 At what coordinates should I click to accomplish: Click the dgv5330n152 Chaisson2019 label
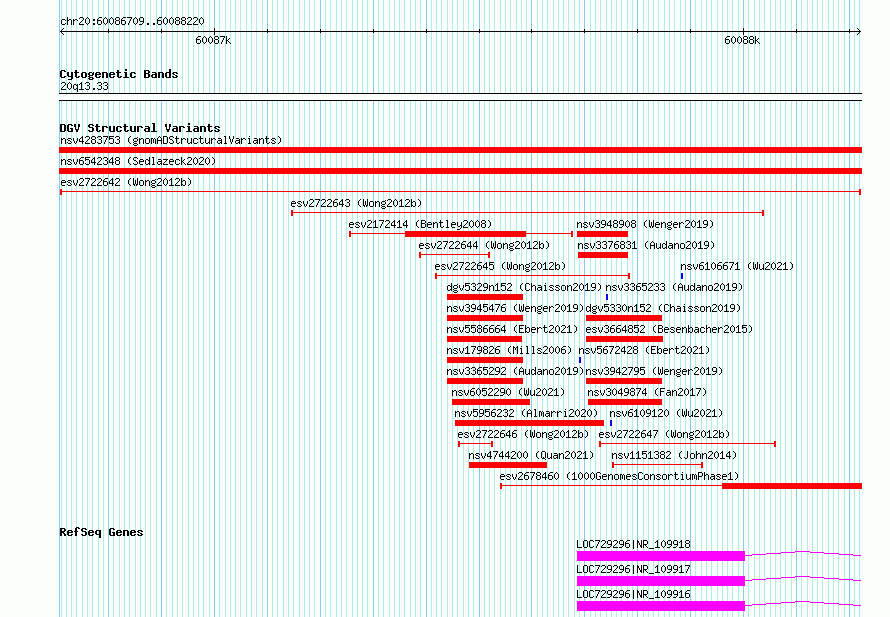coord(663,308)
